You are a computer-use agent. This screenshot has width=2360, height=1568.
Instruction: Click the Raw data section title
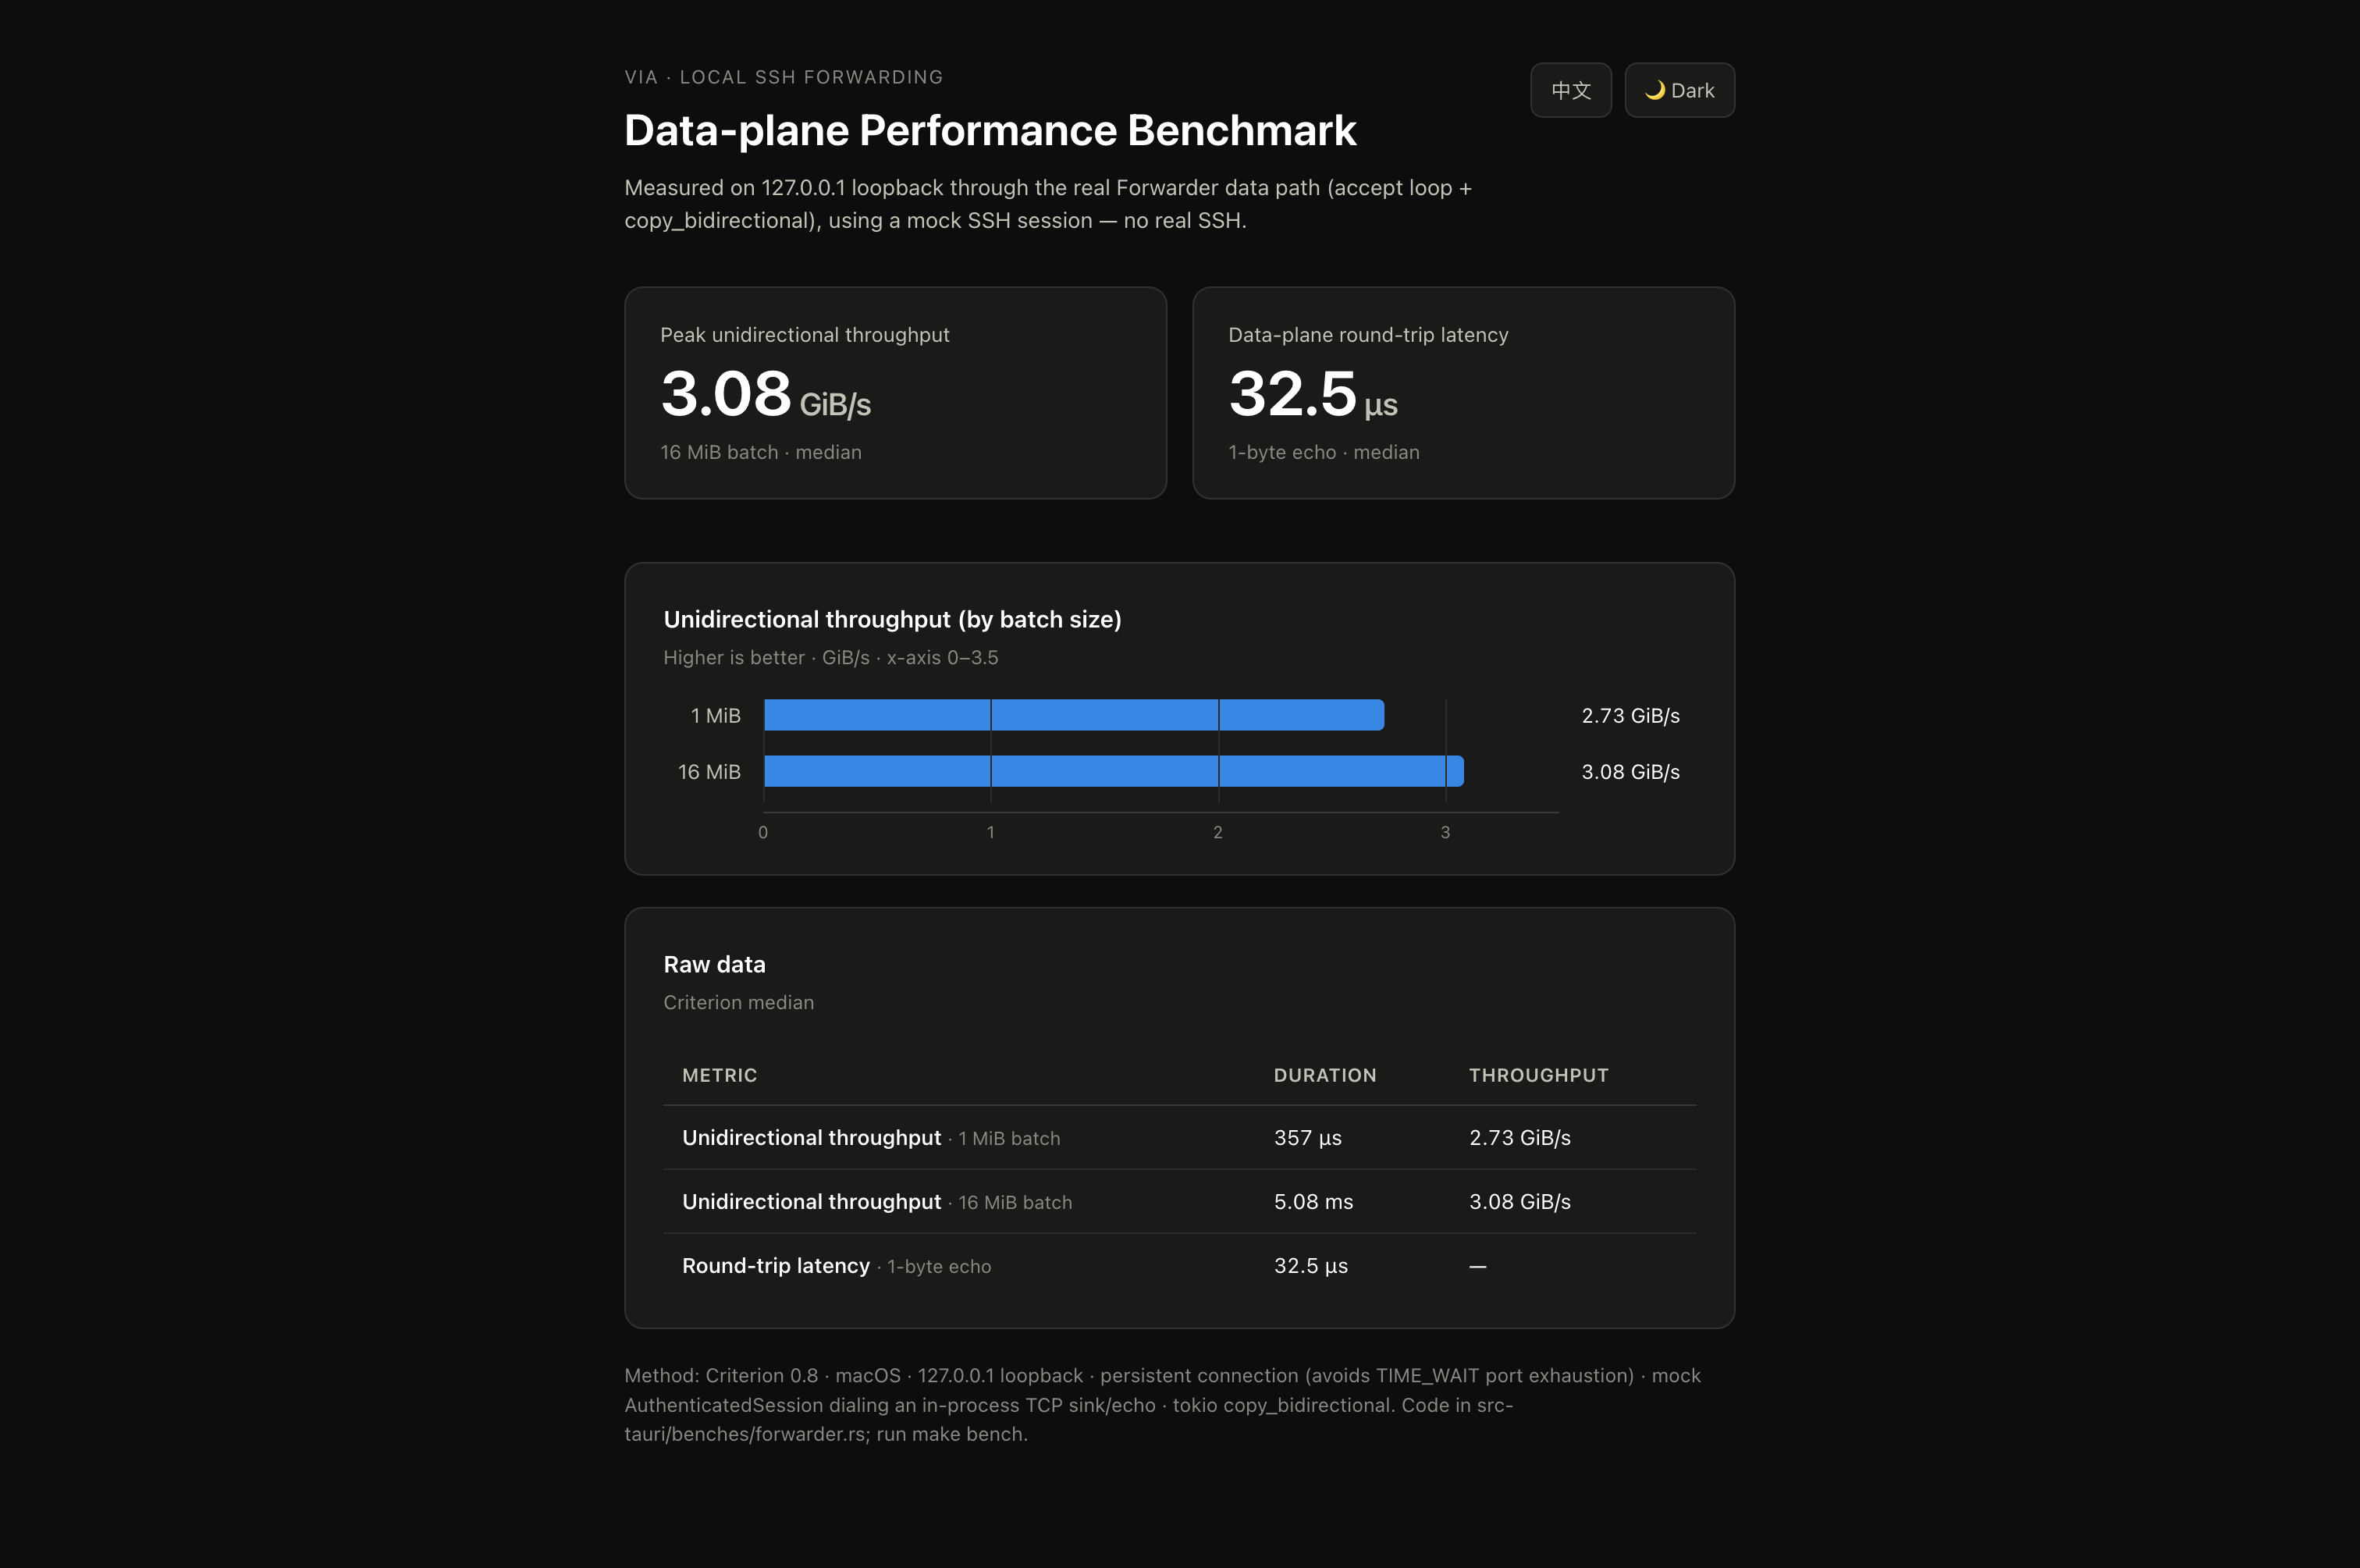click(714, 964)
